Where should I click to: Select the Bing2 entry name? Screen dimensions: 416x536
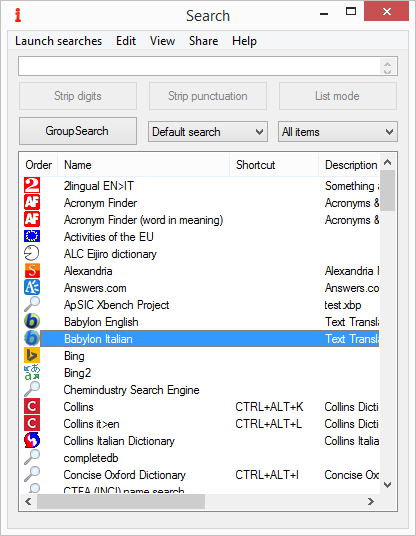tap(78, 373)
